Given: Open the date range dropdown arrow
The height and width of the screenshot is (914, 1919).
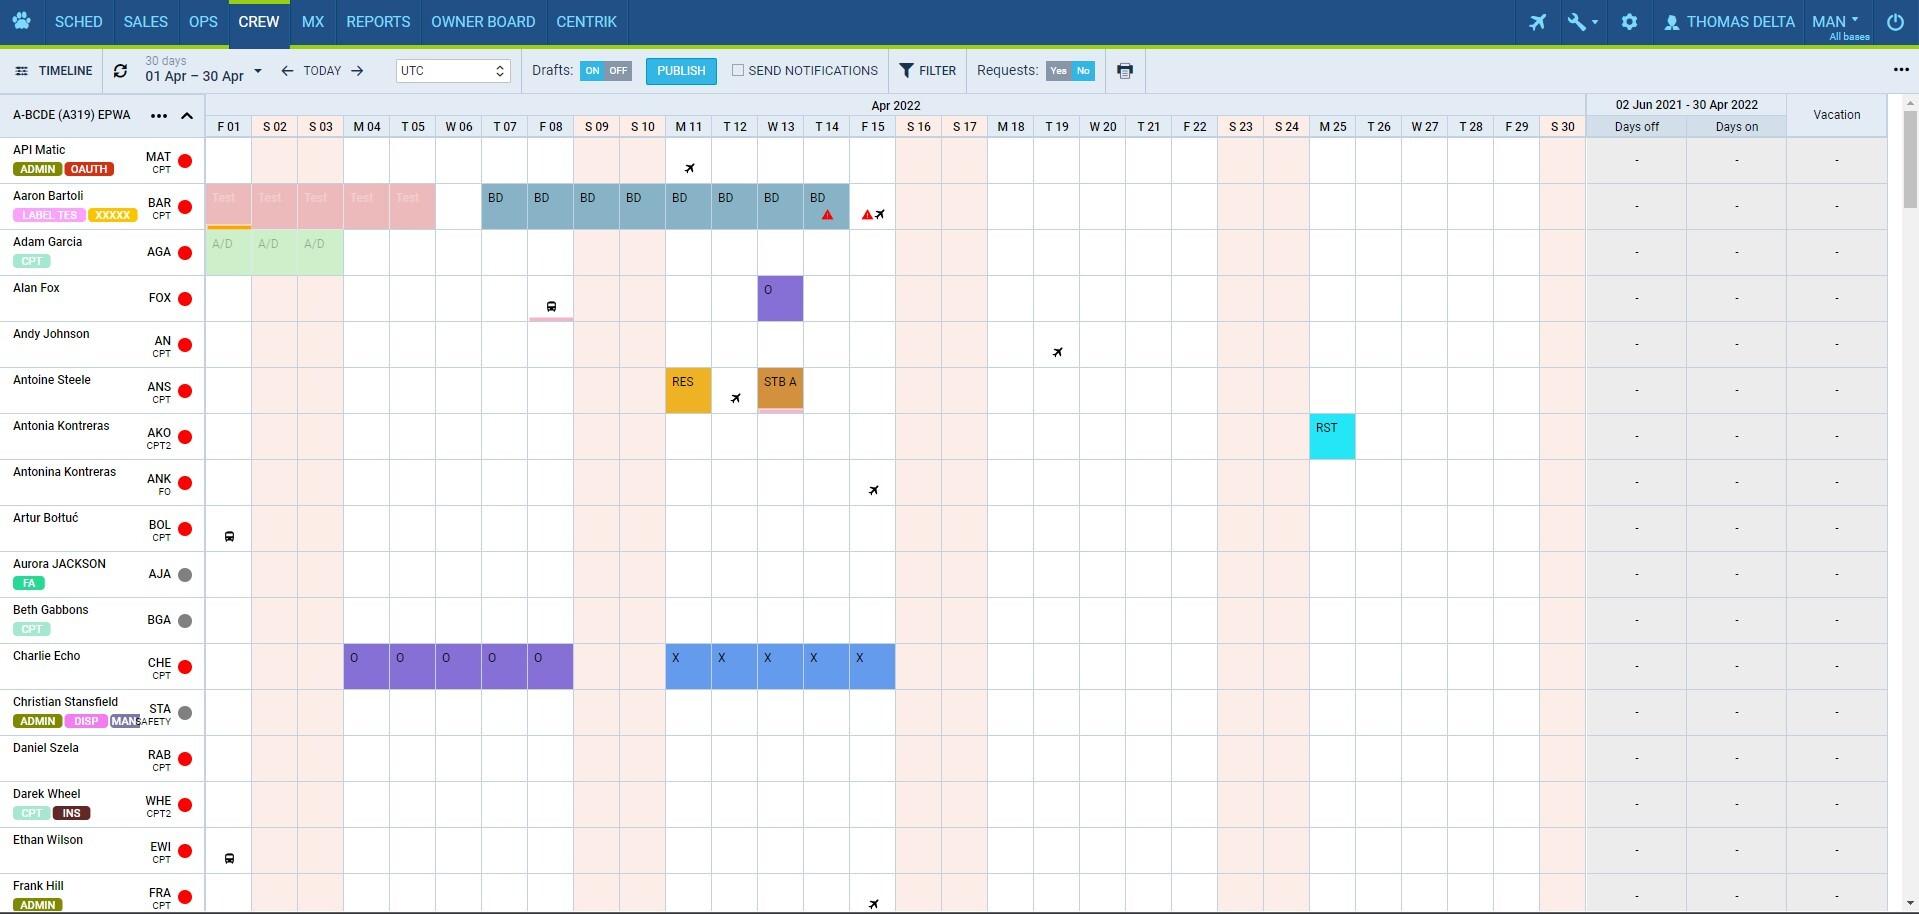Looking at the screenshot, I should coord(258,71).
